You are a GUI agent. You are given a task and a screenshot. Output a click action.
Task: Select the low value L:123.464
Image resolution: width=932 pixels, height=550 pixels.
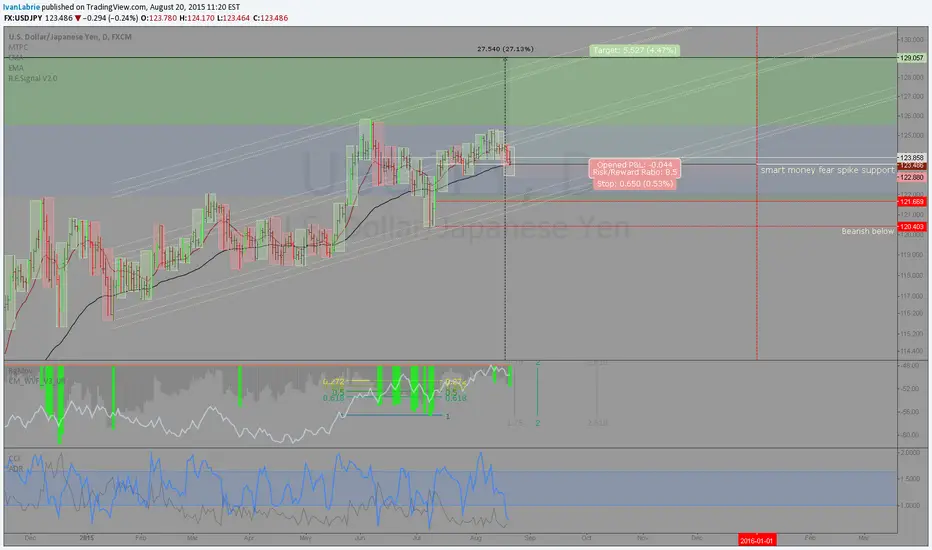pos(233,18)
